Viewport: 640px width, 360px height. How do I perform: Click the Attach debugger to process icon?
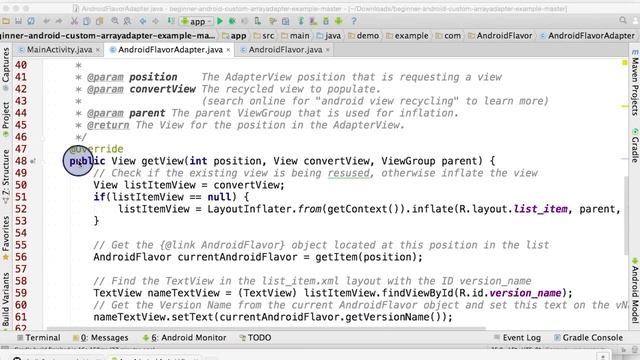(258, 21)
